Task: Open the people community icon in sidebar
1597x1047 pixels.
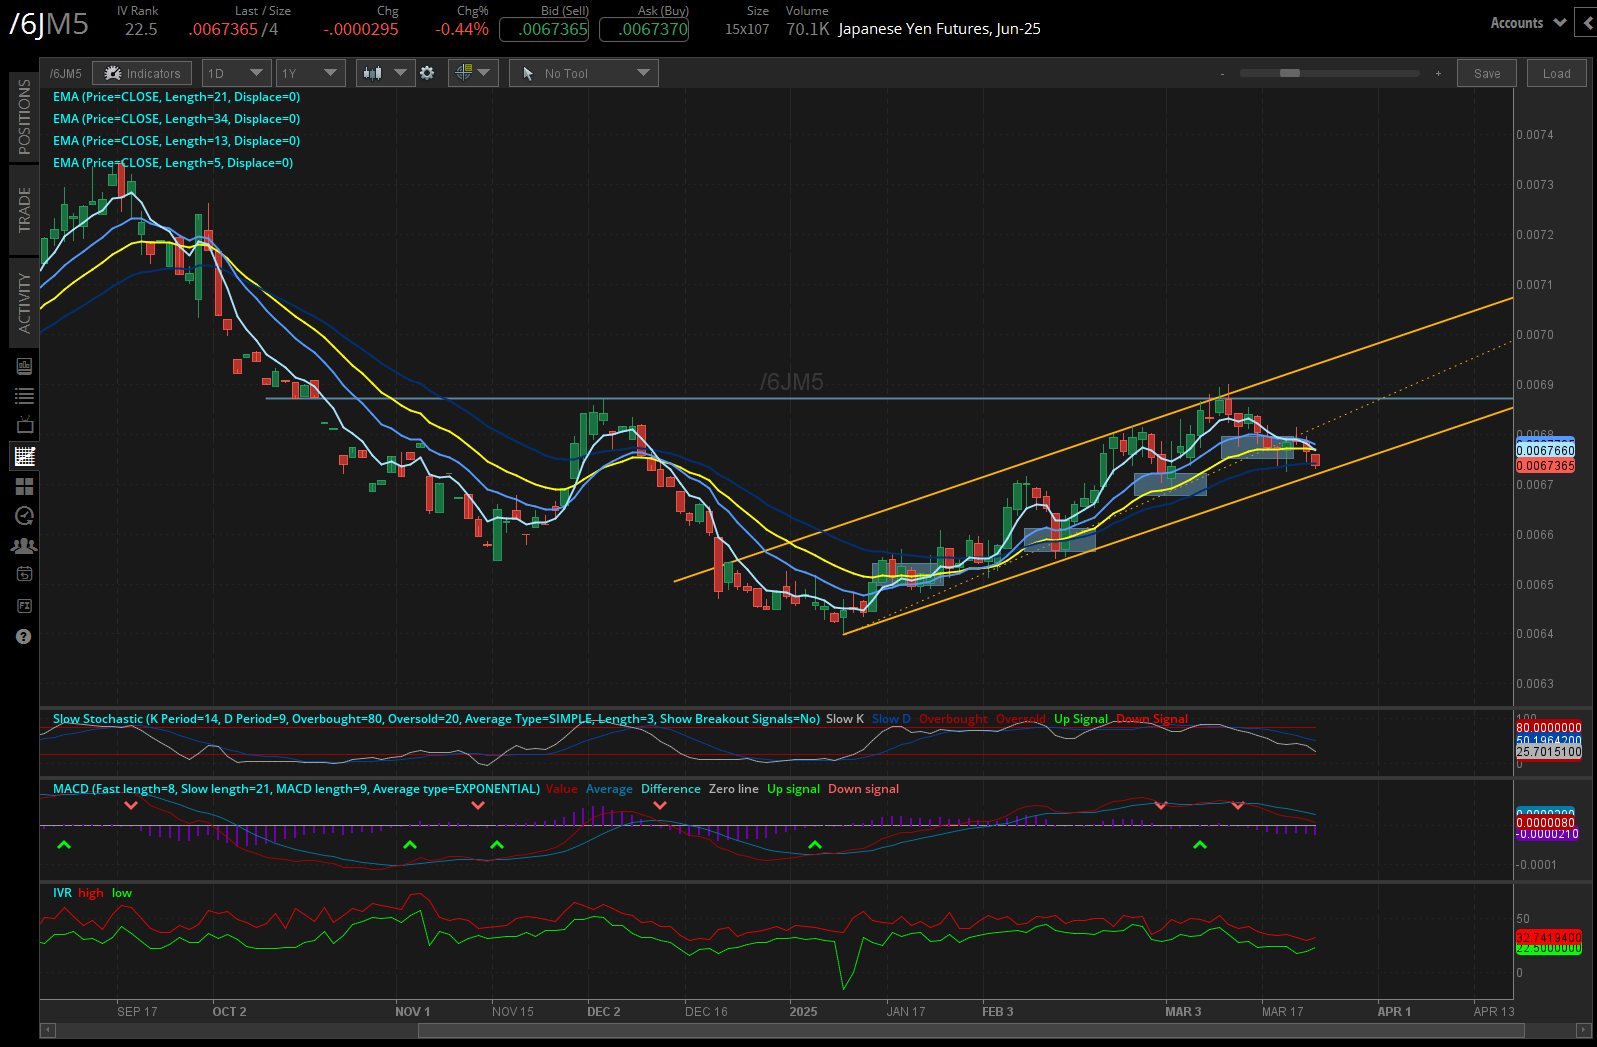Action: coord(24,546)
